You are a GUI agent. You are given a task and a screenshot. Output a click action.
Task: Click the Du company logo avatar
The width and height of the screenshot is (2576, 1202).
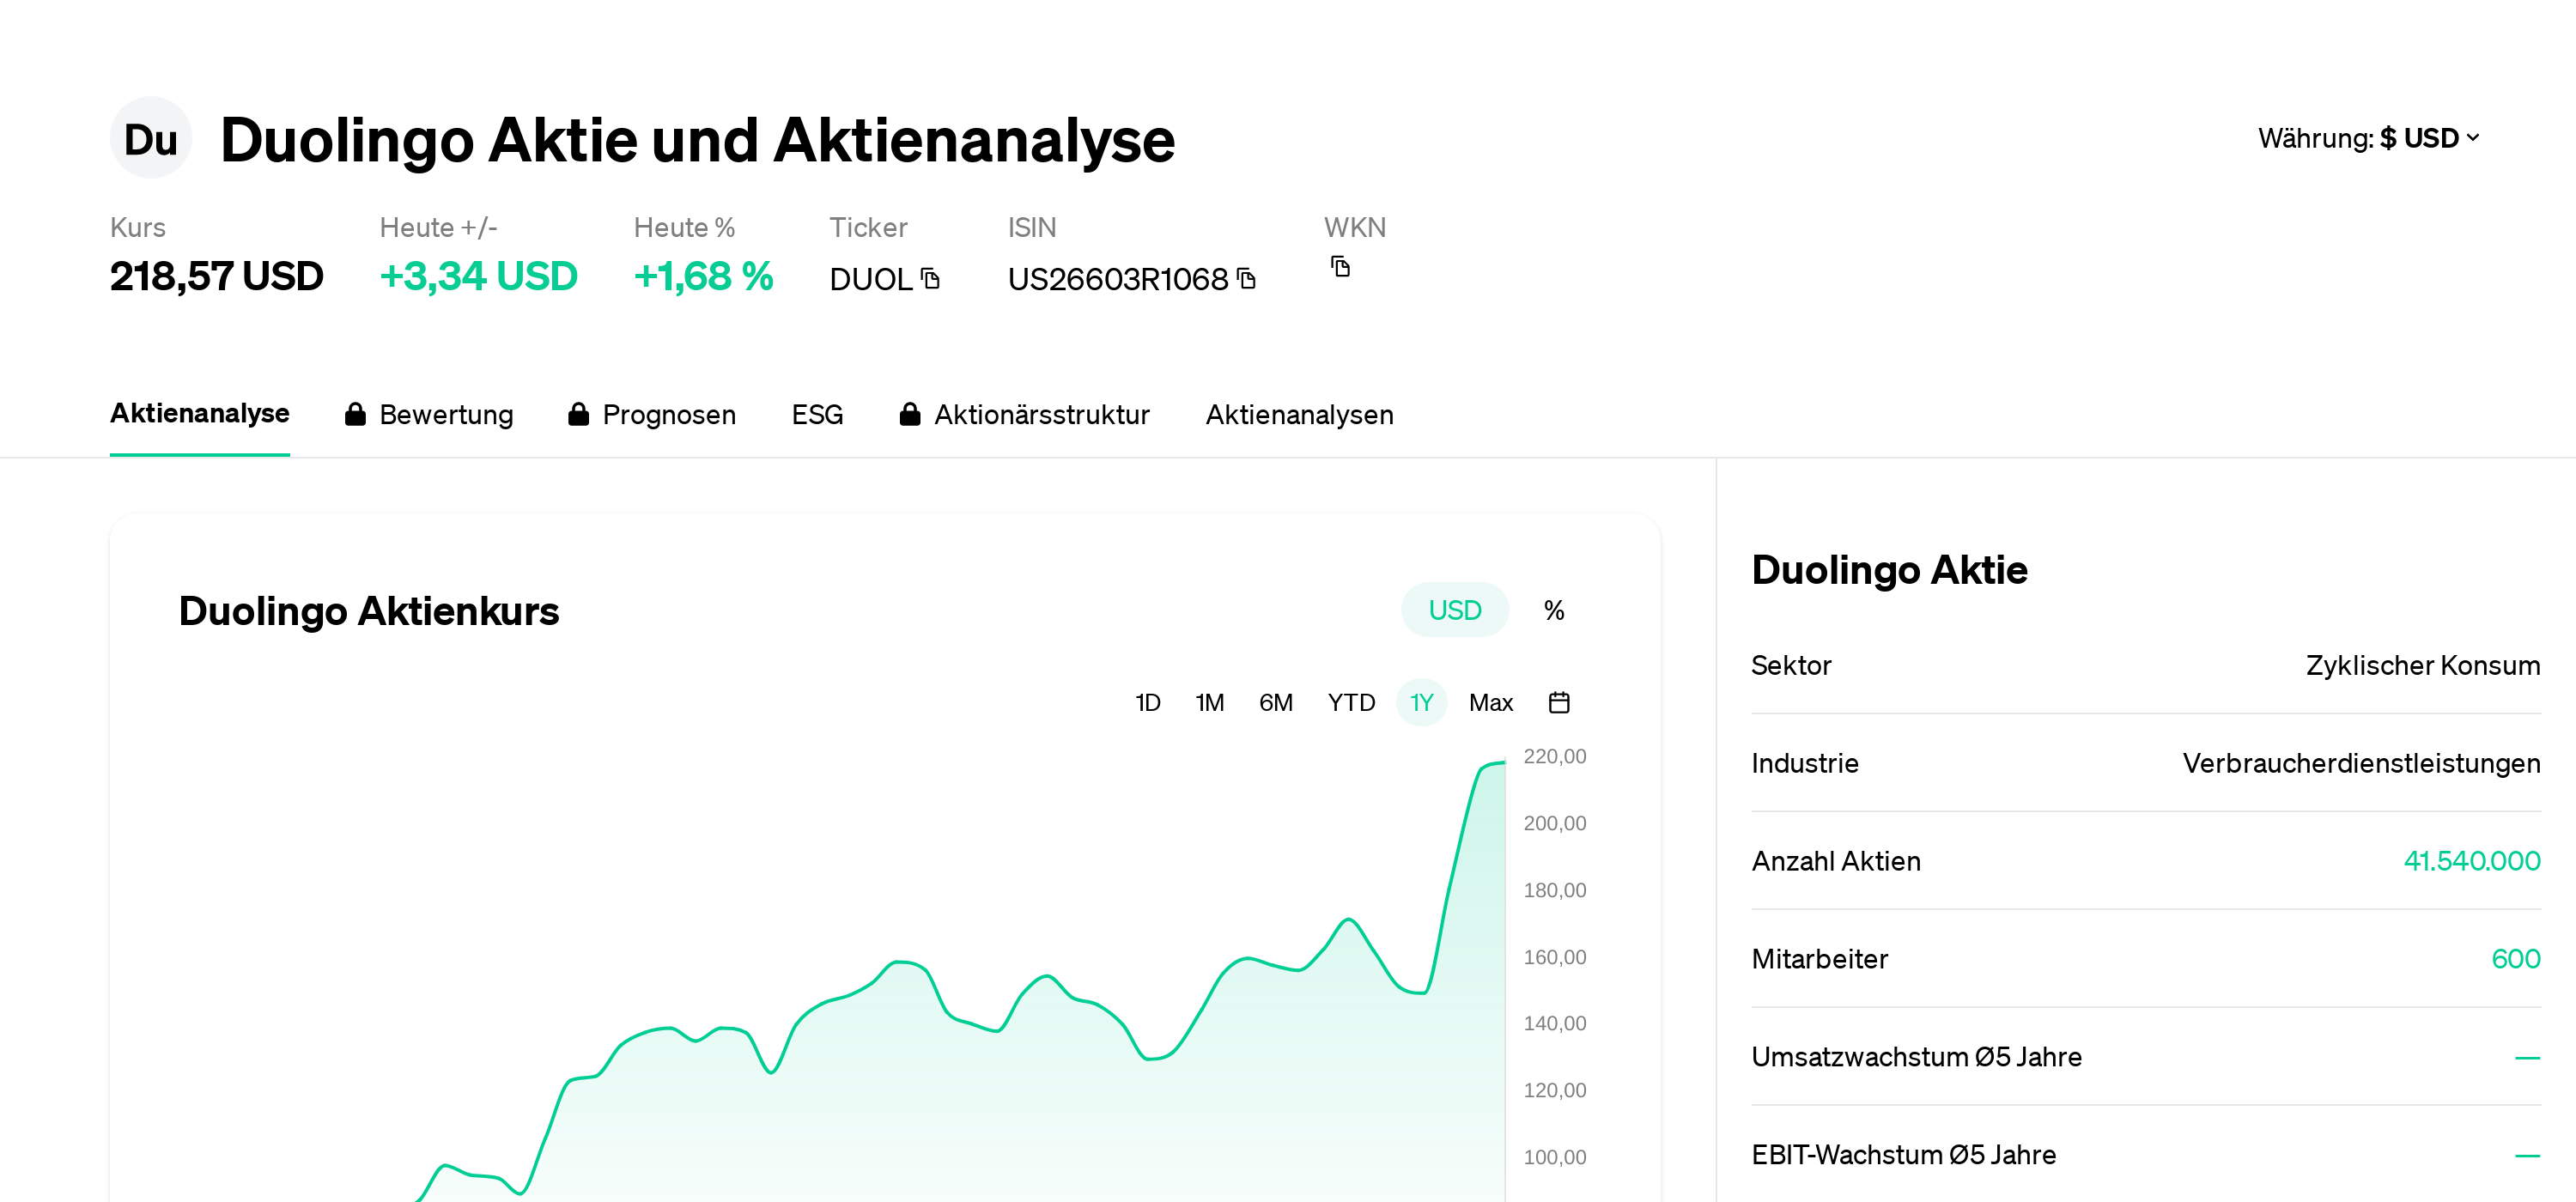click(x=150, y=138)
